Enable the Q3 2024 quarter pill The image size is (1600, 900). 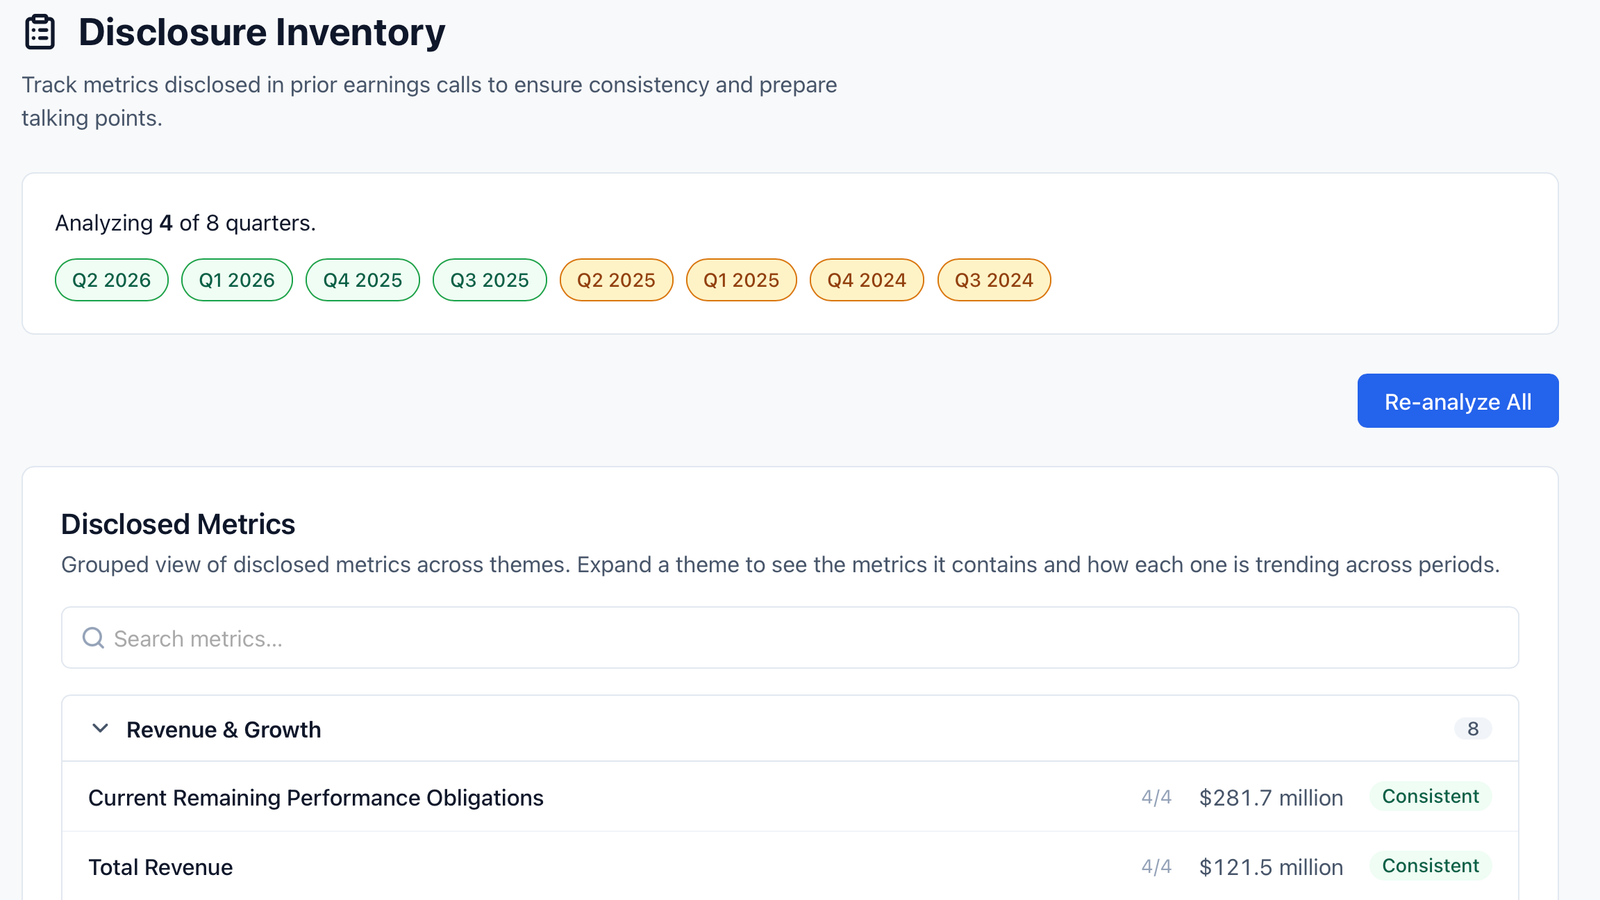(994, 280)
